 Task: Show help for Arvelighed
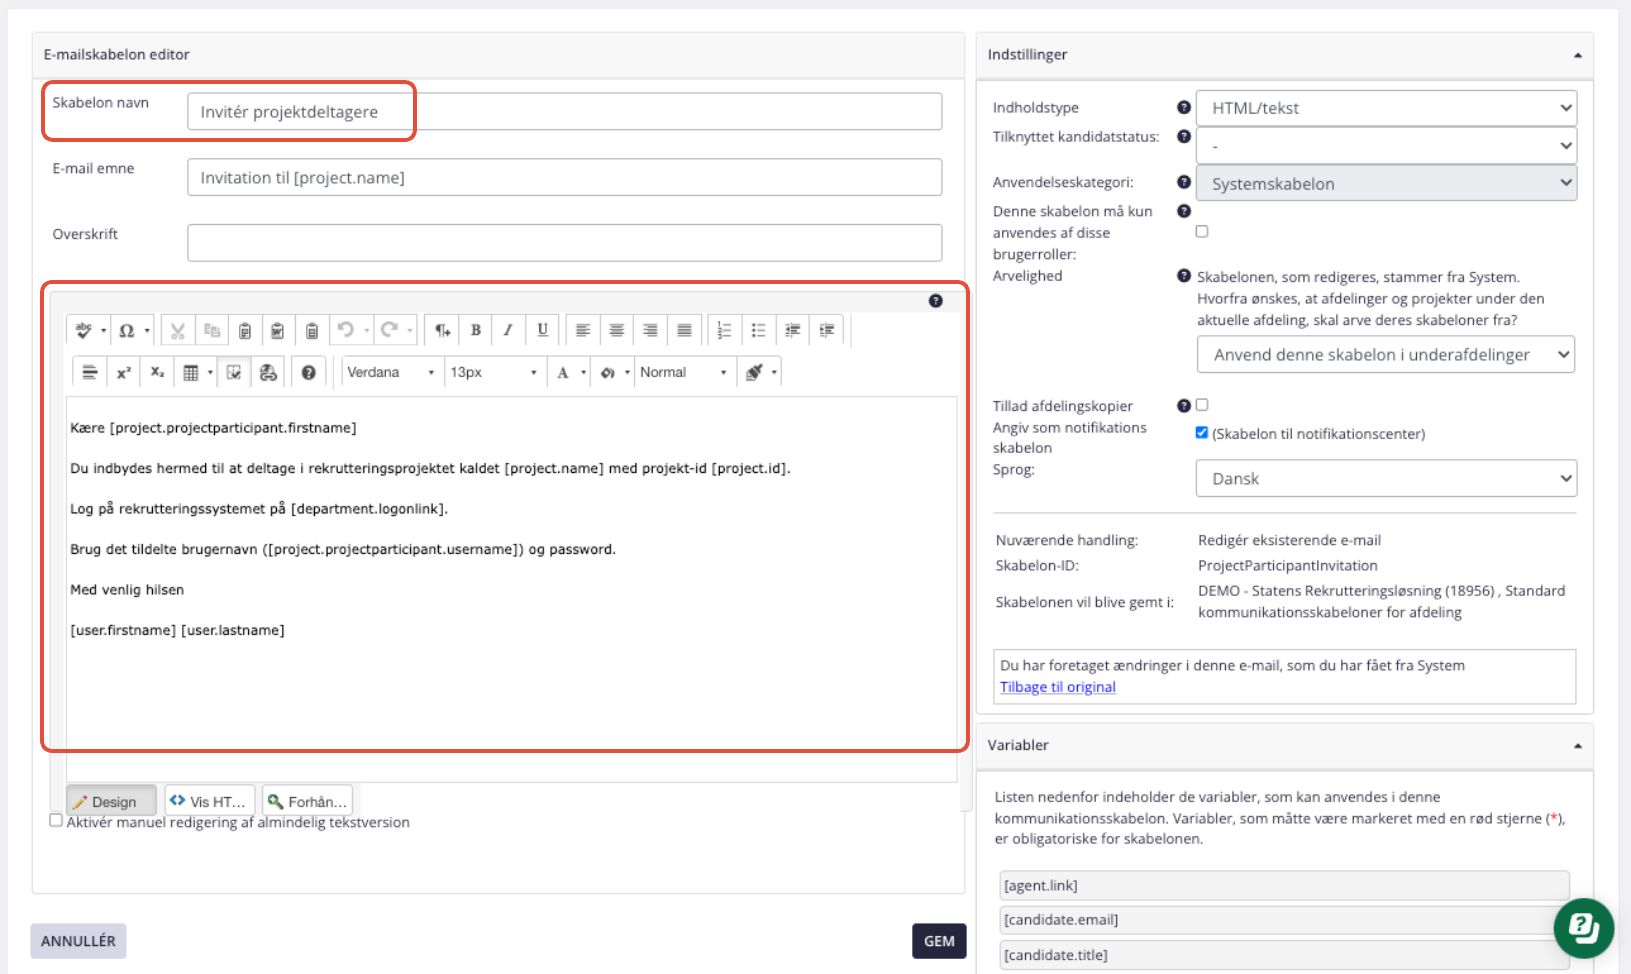tap(1184, 275)
